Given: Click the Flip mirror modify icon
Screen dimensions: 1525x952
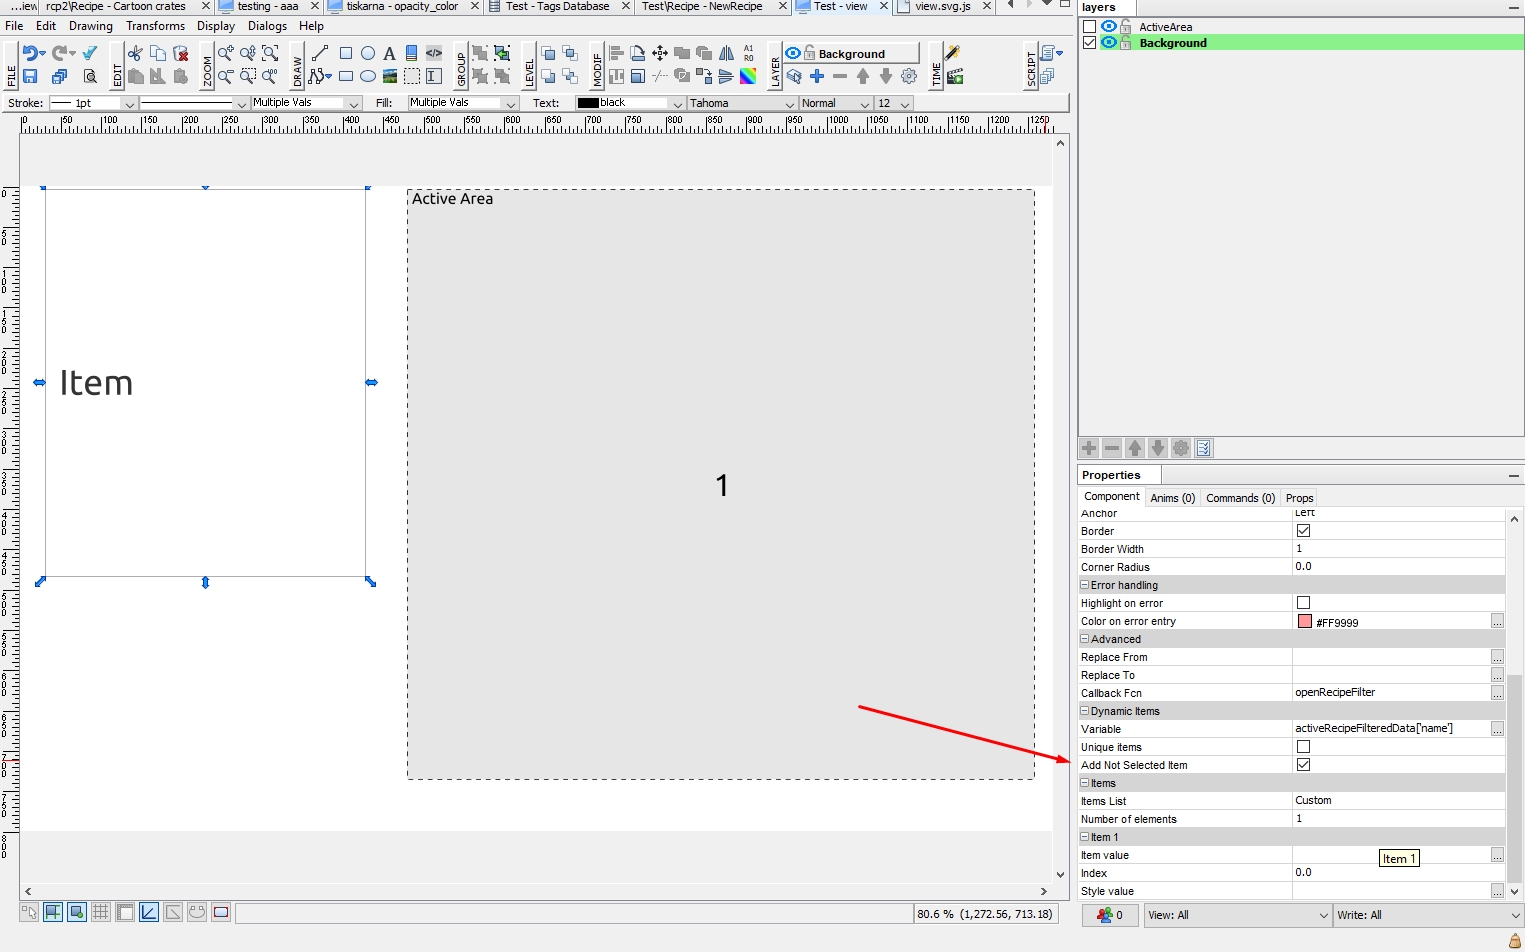Looking at the screenshot, I should (727, 53).
